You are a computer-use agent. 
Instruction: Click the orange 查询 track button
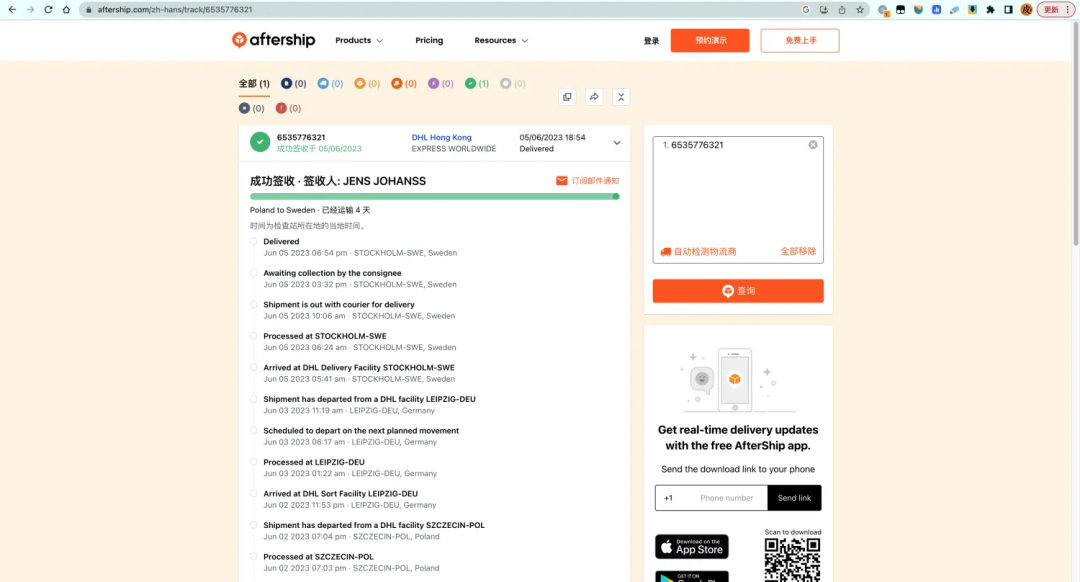click(x=738, y=291)
